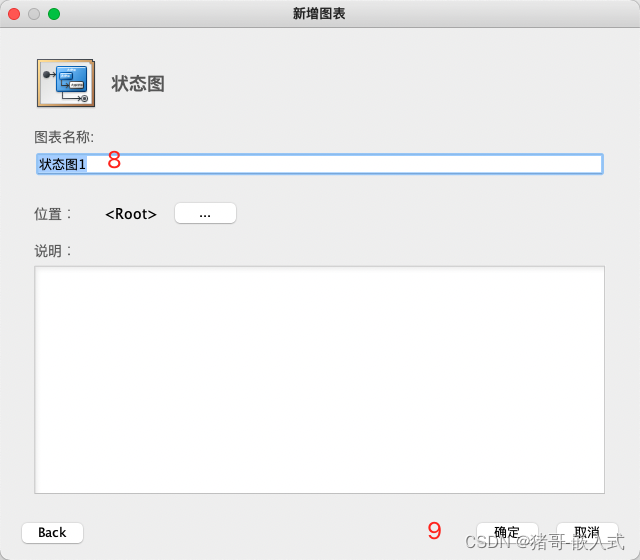Open the location browse '...' button
640x560 pixels.
205,213
